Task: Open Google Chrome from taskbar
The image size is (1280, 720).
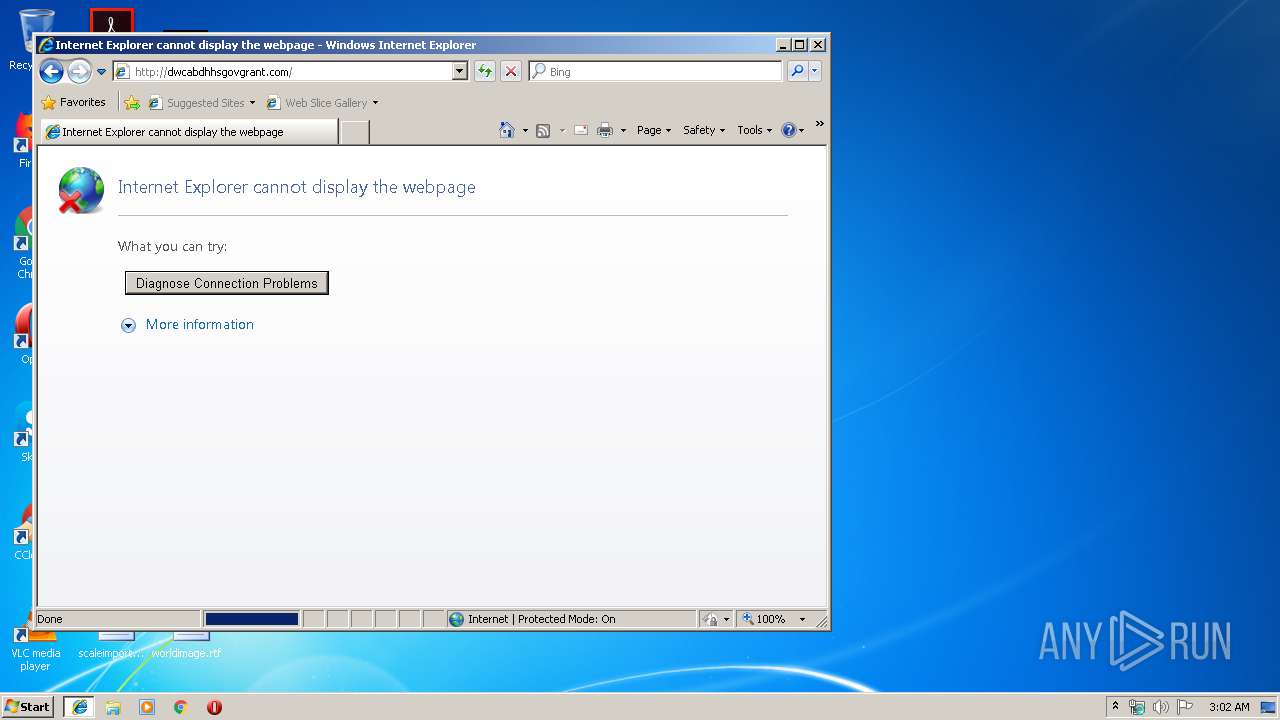Action: coord(181,707)
